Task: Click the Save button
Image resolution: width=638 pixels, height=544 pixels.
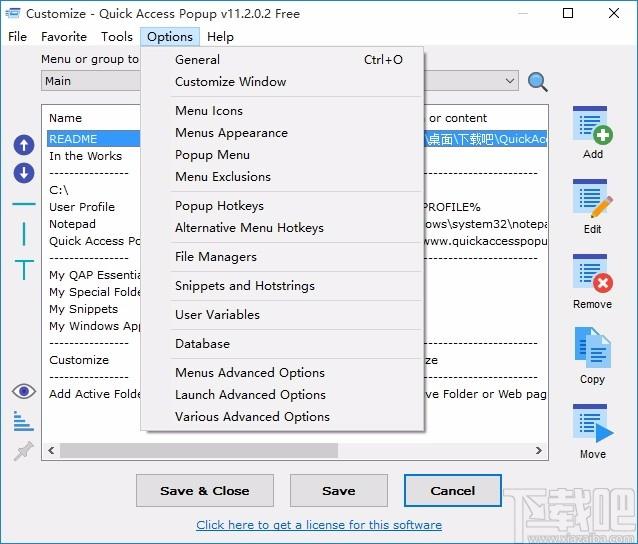Action: click(x=339, y=491)
